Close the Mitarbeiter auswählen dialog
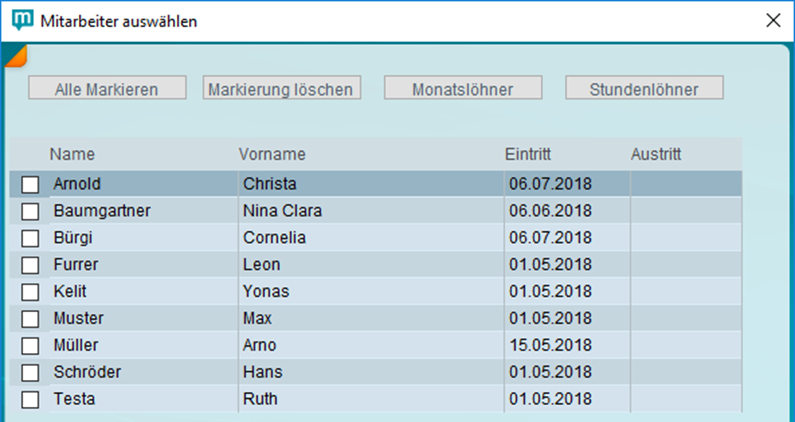The width and height of the screenshot is (795, 422). pos(773,21)
